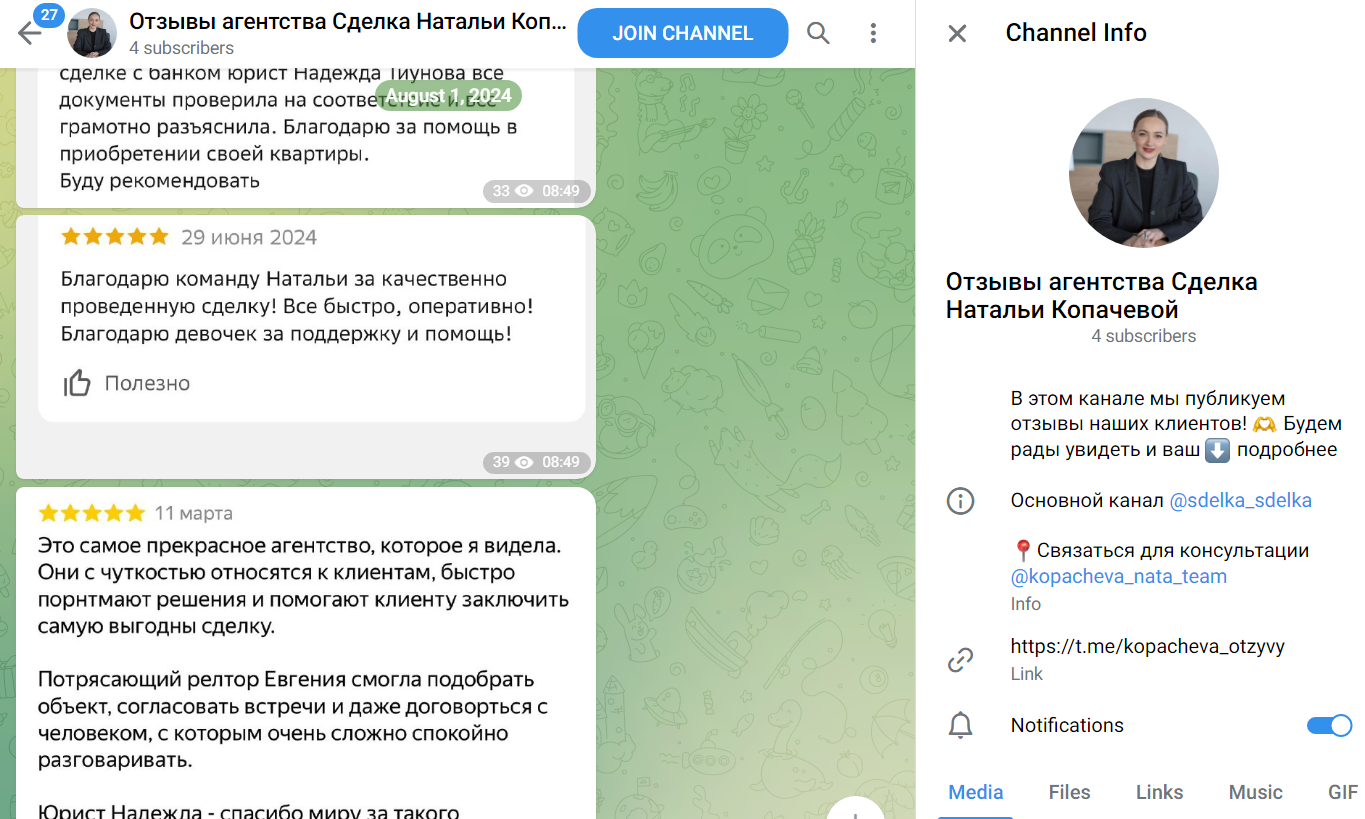Click the info circle icon
The image size is (1365, 819).
pyautogui.click(x=960, y=501)
